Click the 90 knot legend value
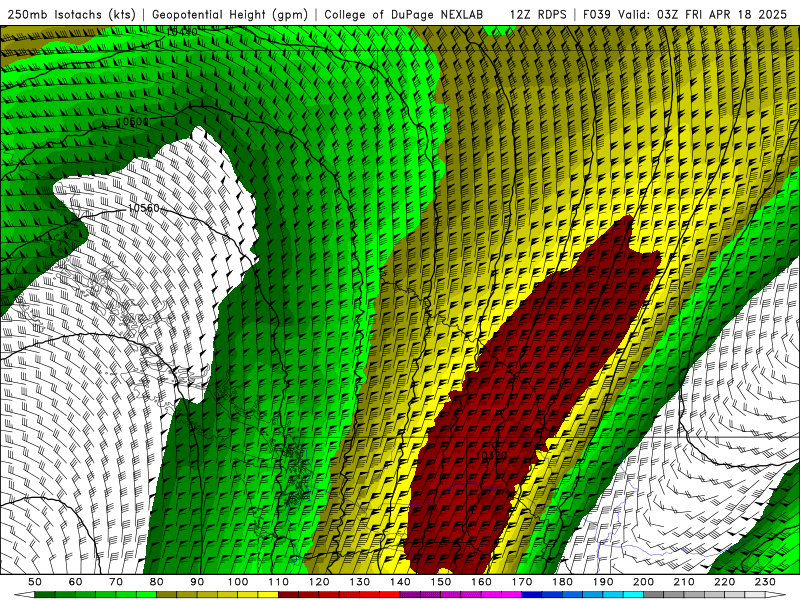The height and width of the screenshot is (600, 800). tap(197, 582)
